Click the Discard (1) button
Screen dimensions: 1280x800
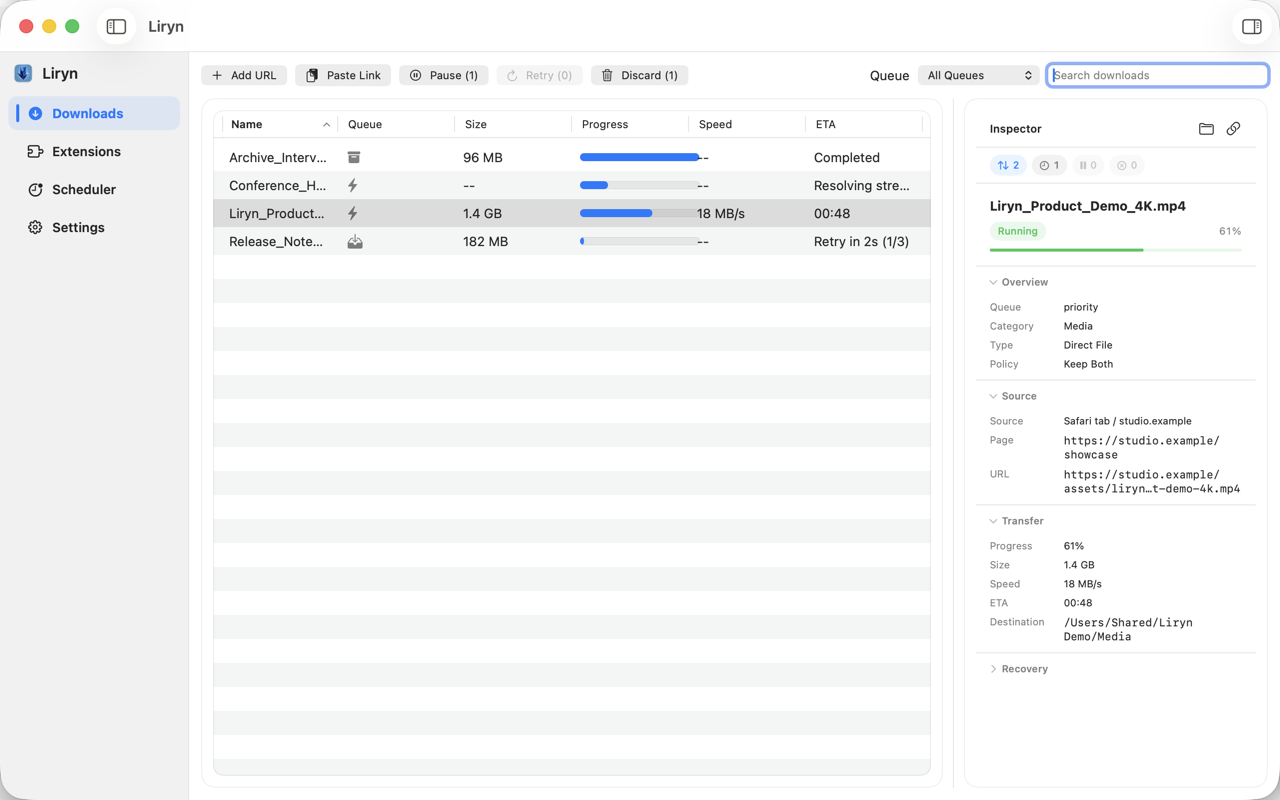(x=640, y=75)
